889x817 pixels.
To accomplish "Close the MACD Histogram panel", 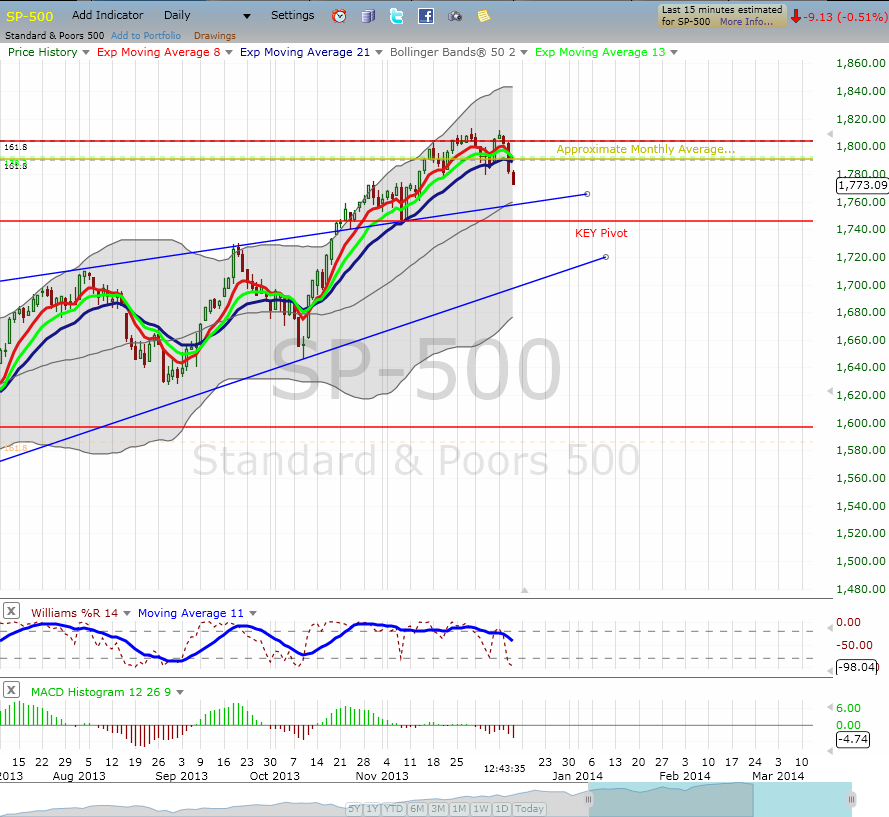I will tap(11, 690).
